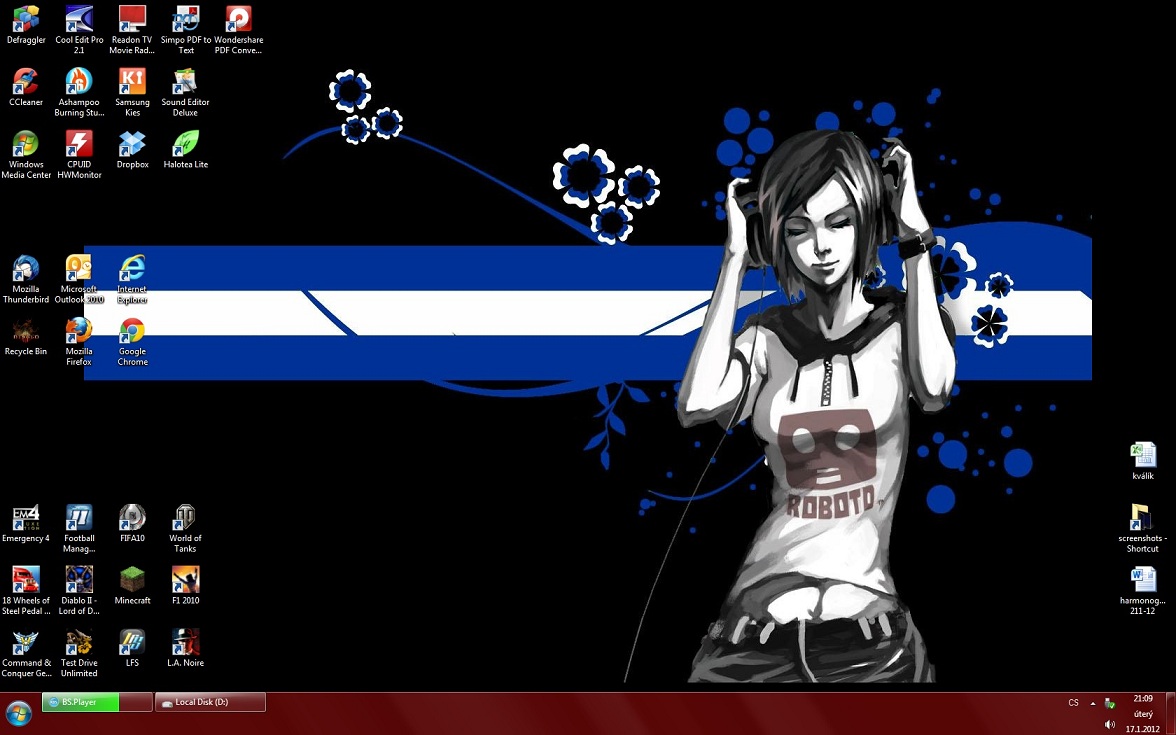Click the CPUID HWMonitor shortcut
The width and height of the screenshot is (1176, 735).
pos(79,145)
